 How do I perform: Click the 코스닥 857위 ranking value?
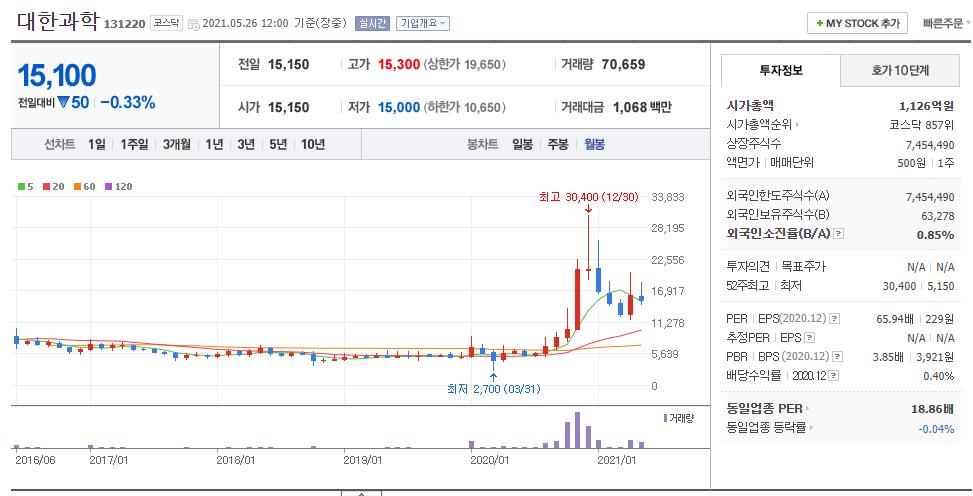point(921,125)
